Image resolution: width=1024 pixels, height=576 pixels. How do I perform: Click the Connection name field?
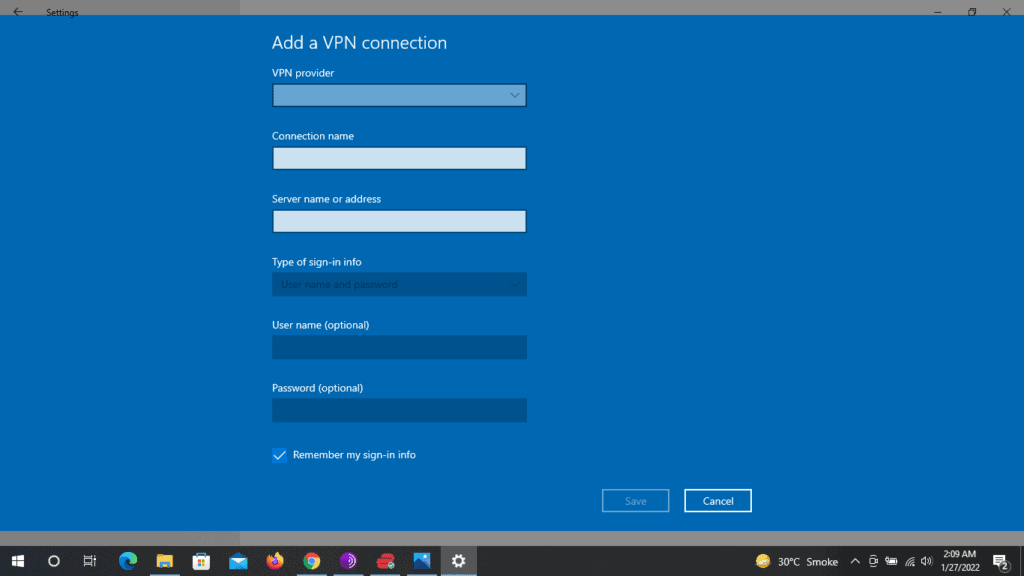(399, 158)
